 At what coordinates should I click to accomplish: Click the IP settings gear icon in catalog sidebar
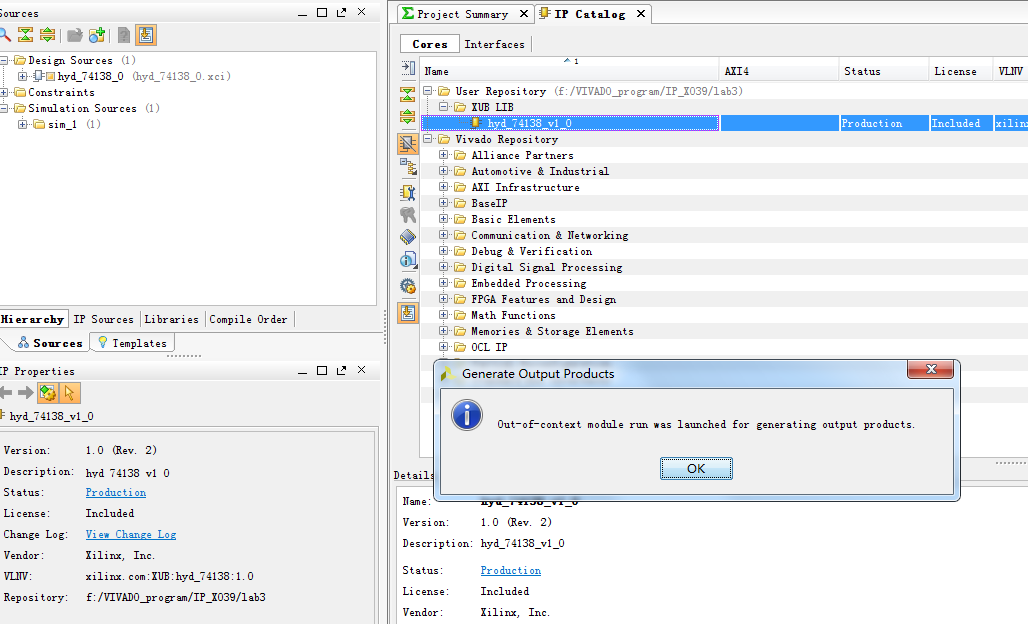(408, 286)
